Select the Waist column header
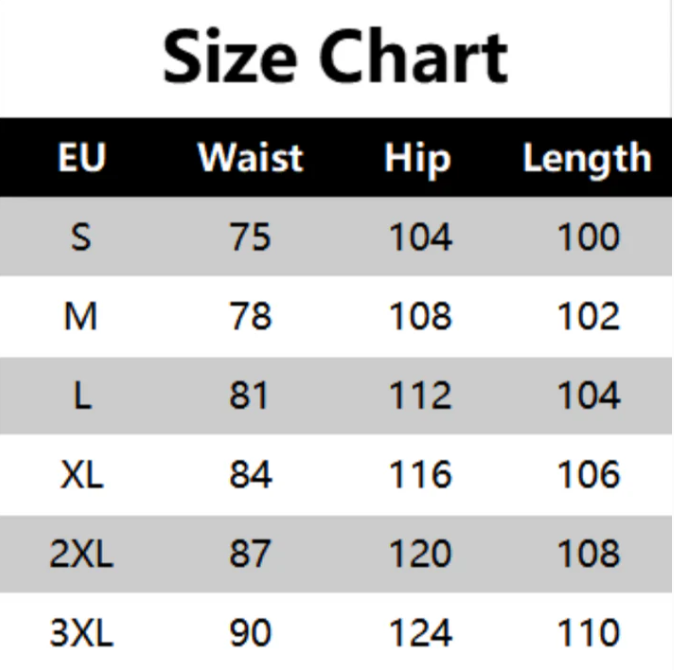The width and height of the screenshot is (674, 670). click(x=250, y=159)
